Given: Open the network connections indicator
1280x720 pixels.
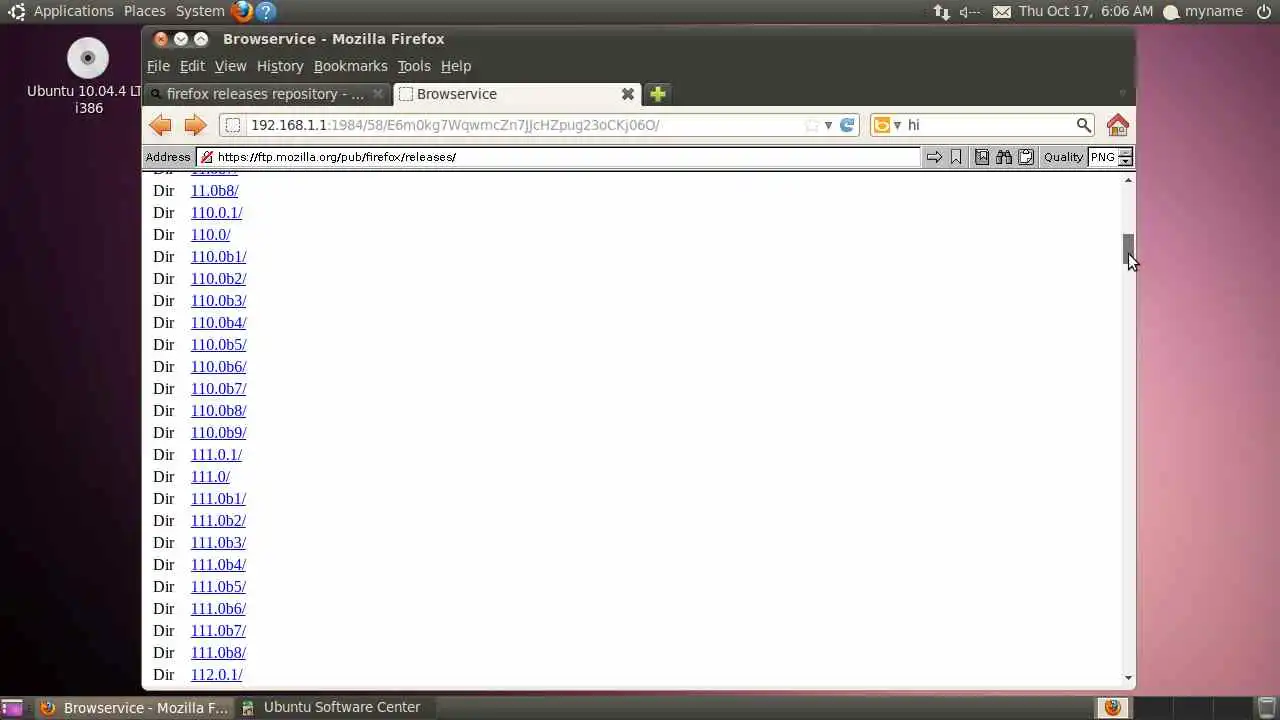Looking at the screenshot, I should coord(941,11).
